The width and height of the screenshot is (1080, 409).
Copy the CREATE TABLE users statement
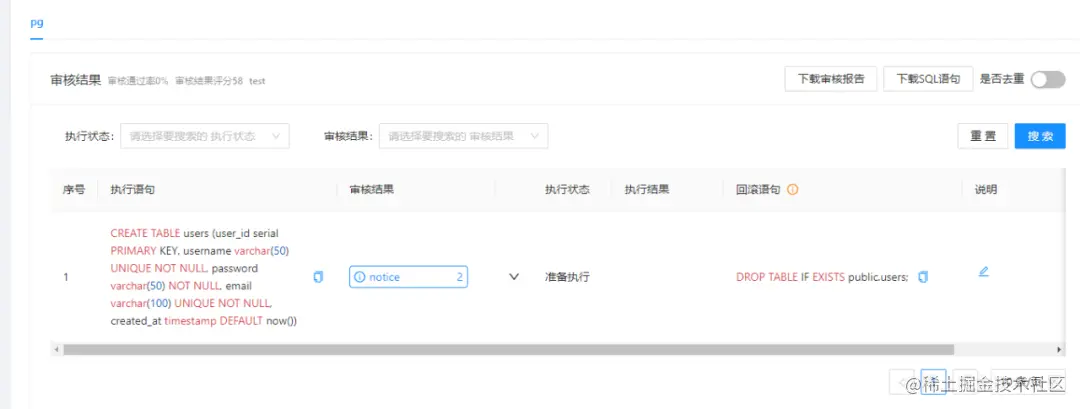(318, 277)
